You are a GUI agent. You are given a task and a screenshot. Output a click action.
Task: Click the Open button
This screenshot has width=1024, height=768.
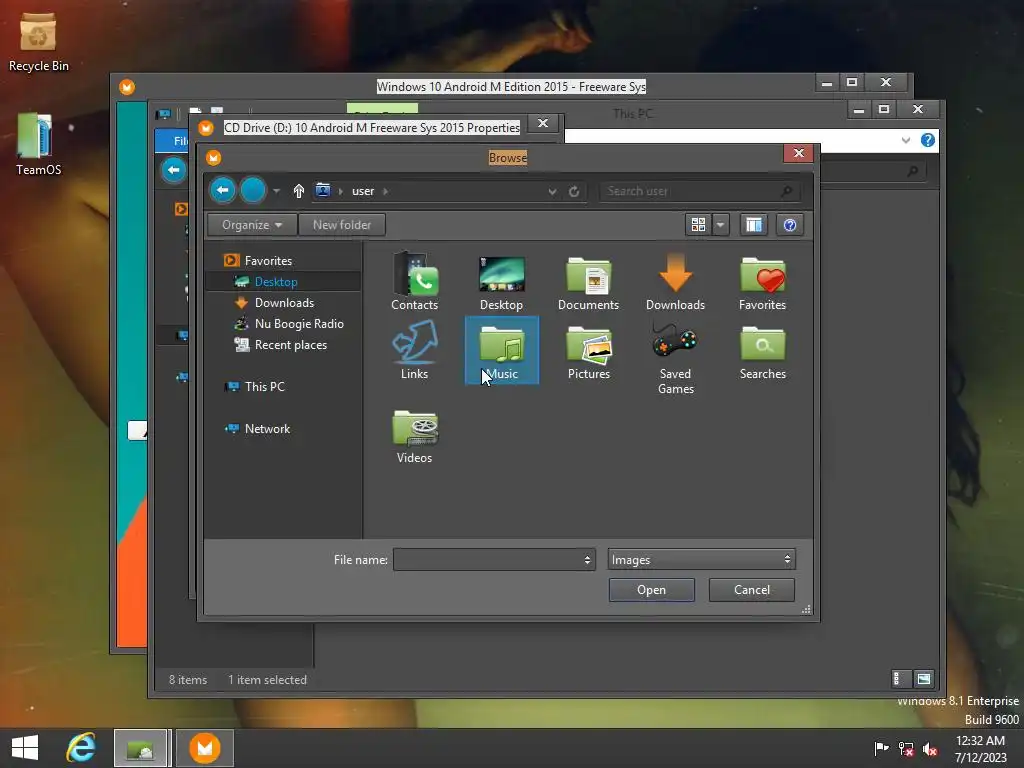[651, 590]
